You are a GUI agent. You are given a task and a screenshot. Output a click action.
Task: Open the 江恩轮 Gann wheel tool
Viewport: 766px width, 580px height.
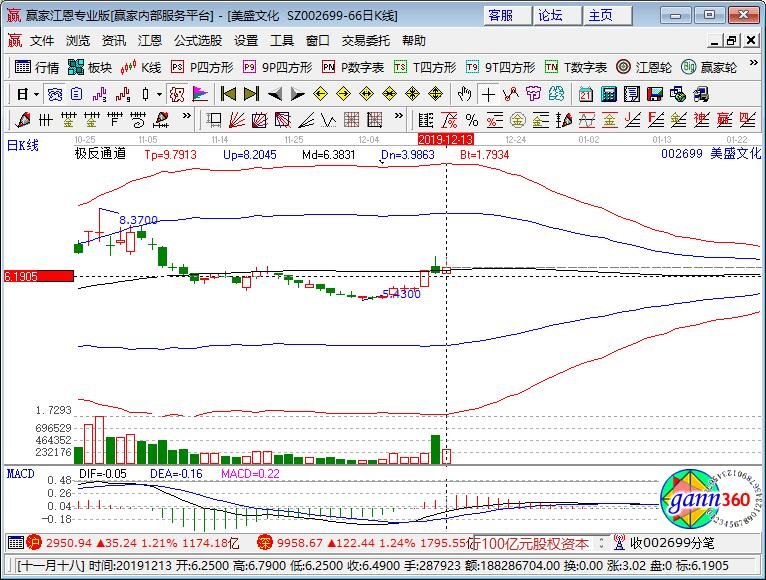point(644,67)
